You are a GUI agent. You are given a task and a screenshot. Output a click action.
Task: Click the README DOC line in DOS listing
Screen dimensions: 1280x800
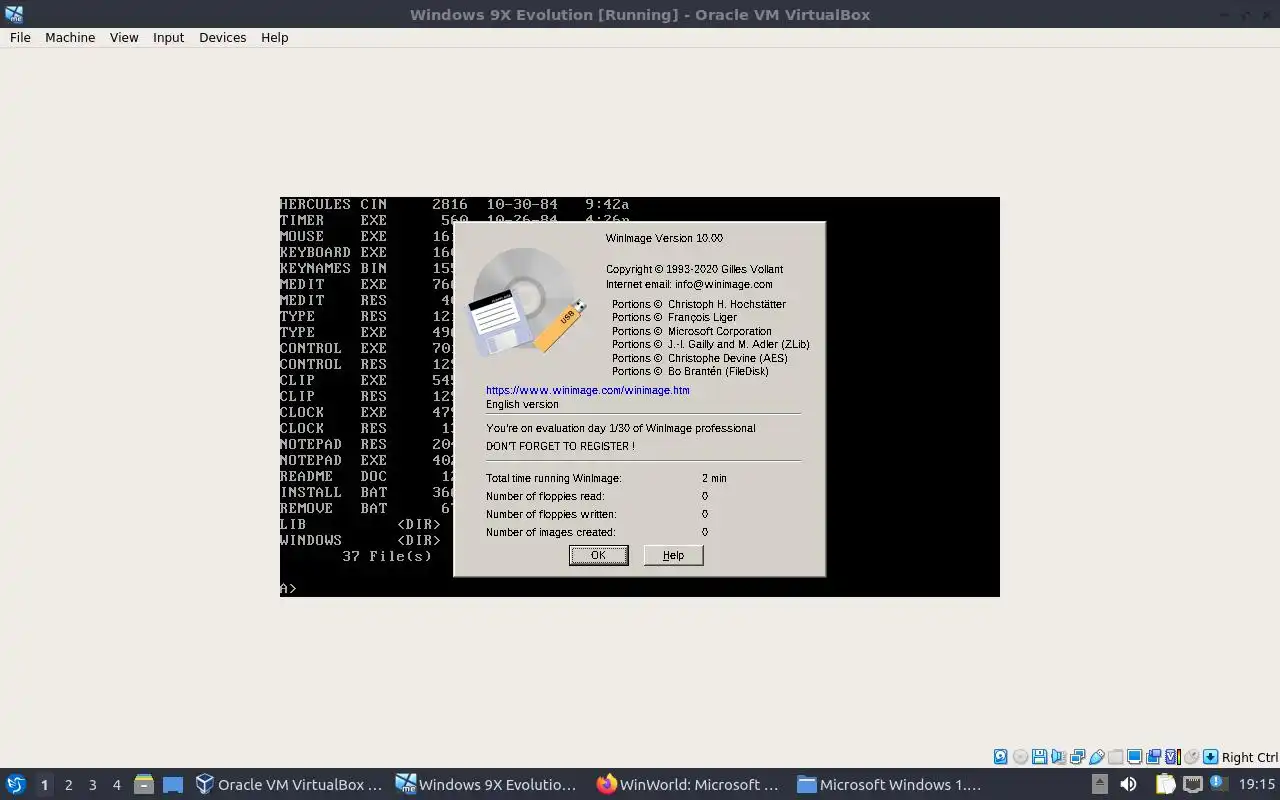coord(366,476)
